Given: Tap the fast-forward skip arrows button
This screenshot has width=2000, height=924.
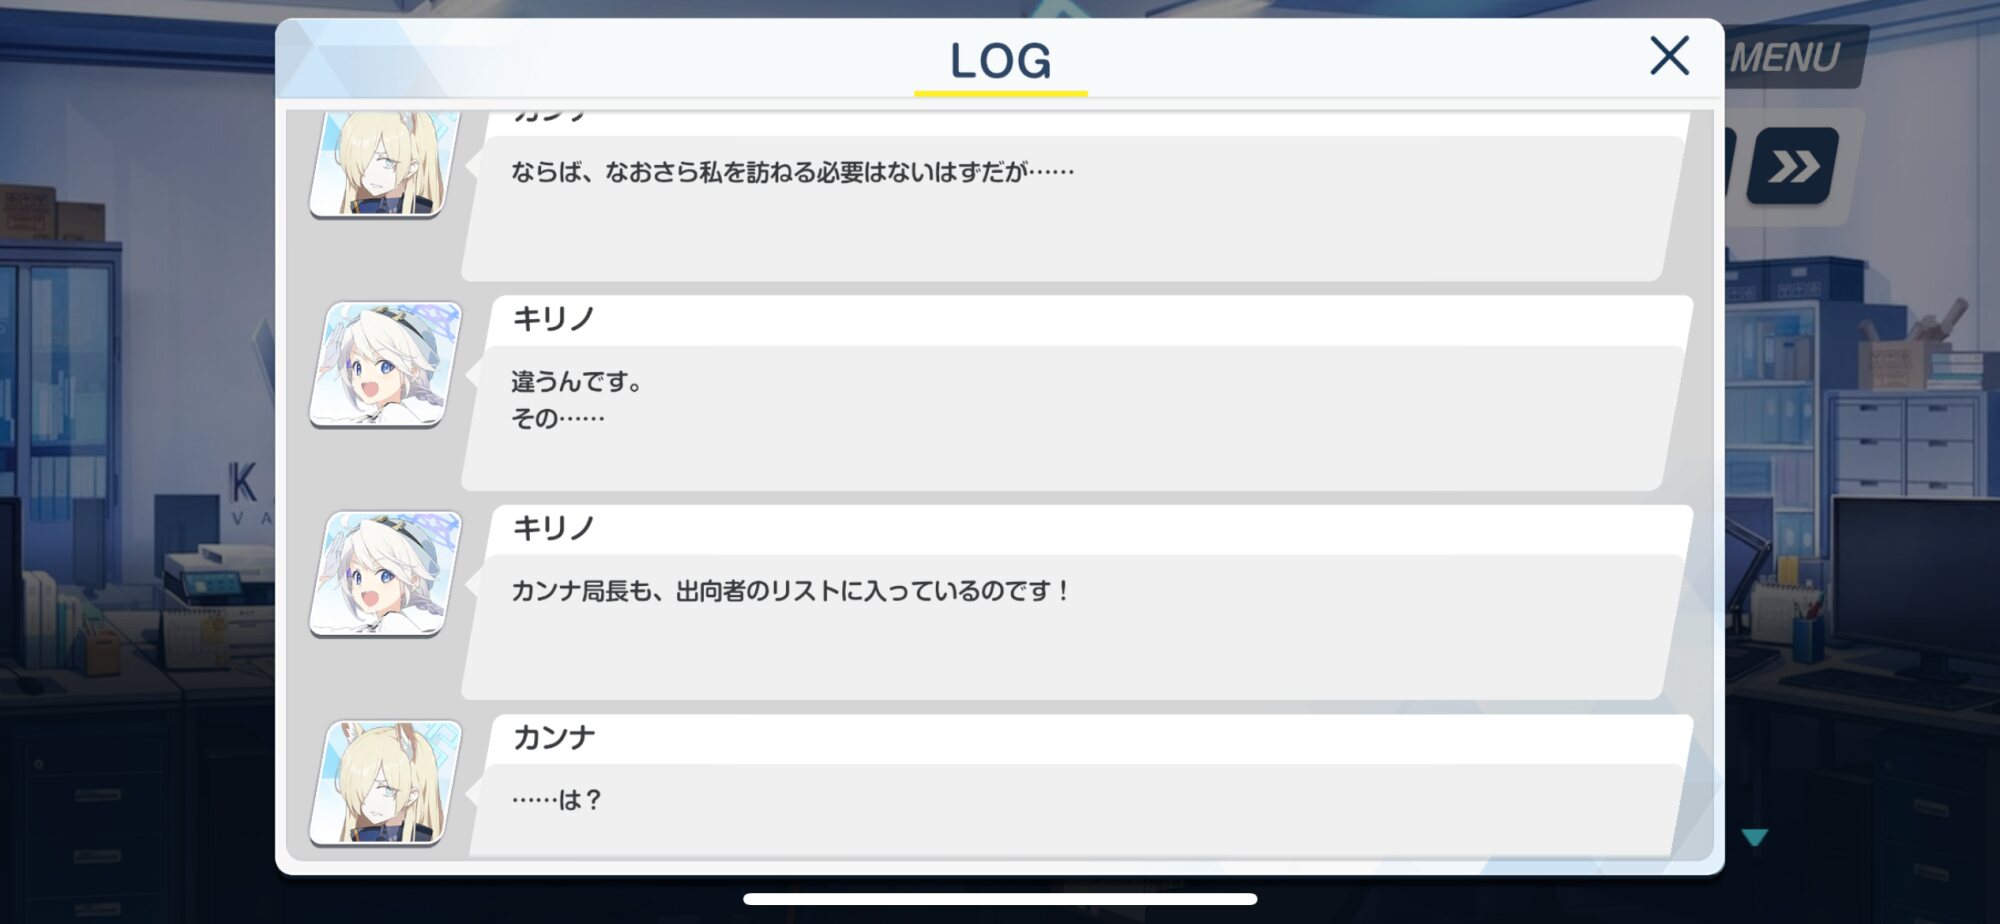Looking at the screenshot, I should click(1793, 166).
